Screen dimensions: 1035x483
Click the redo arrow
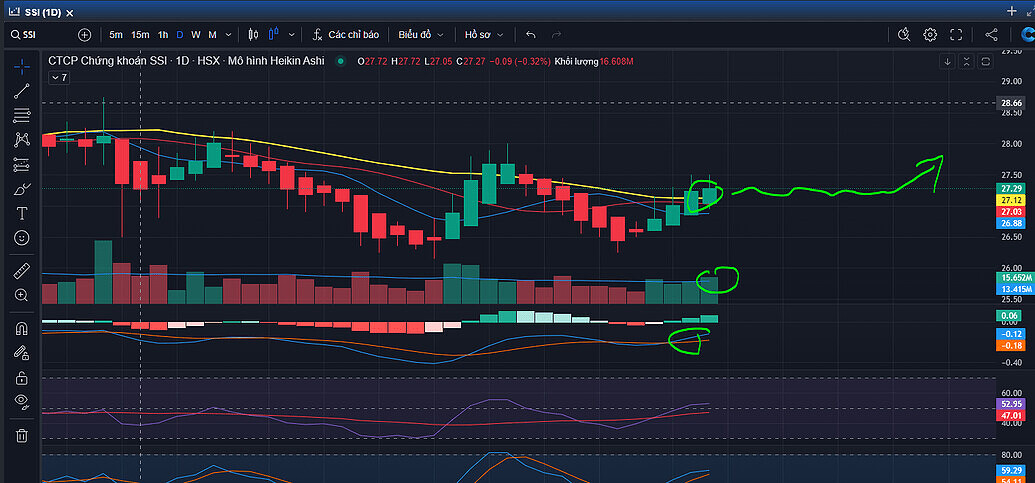point(556,35)
